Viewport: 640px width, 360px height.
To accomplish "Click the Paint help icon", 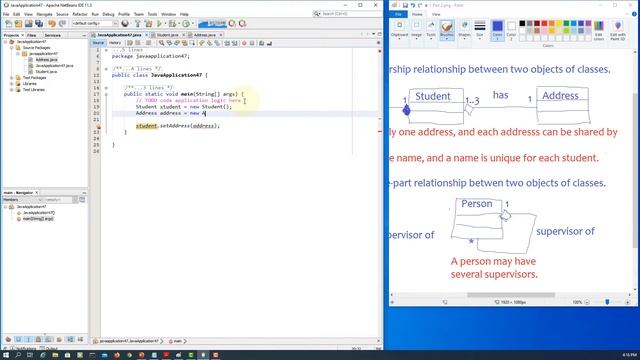I will click(634, 14).
